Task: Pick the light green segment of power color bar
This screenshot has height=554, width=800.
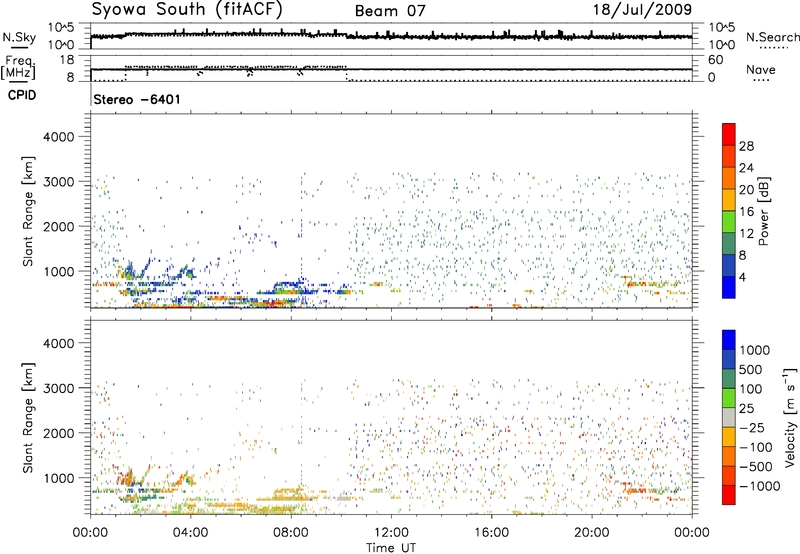Action: [x=729, y=222]
